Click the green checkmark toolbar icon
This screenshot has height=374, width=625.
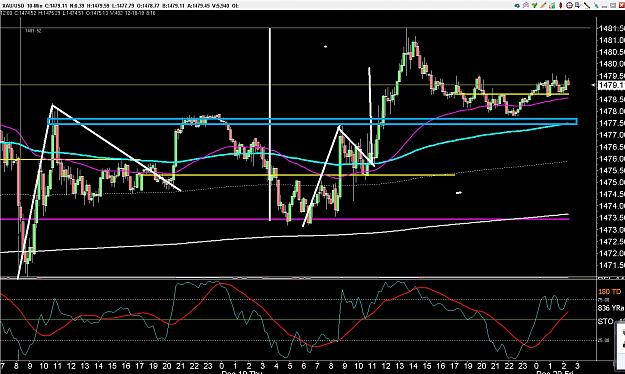[x=535, y=5]
